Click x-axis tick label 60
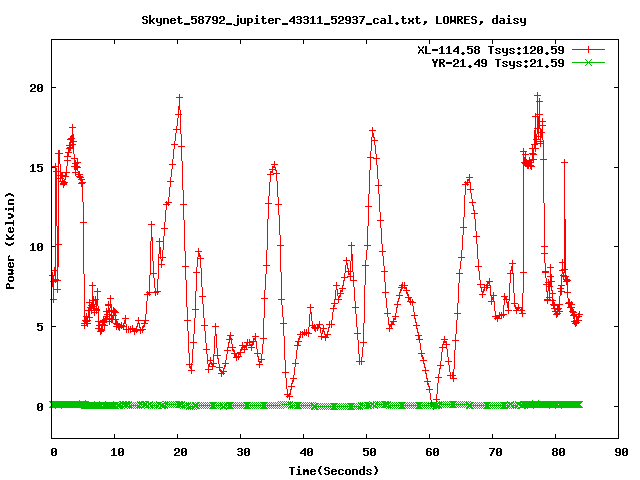The width and height of the screenshot is (640, 480). pos(432,452)
